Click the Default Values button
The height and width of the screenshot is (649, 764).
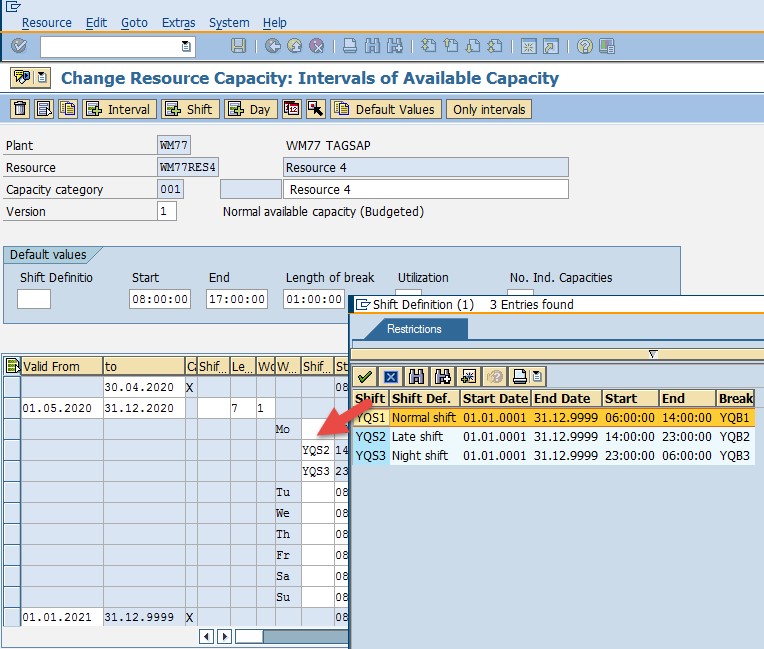(386, 109)
